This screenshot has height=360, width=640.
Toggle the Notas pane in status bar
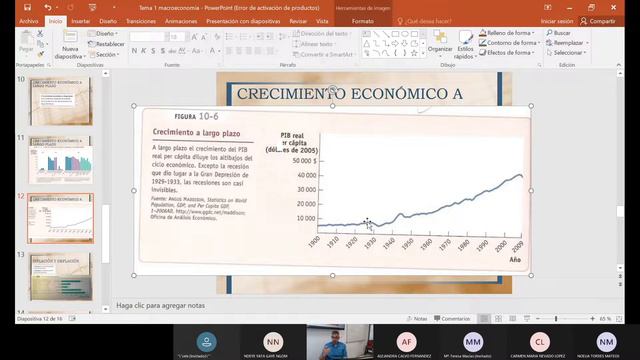pos(417,318)
